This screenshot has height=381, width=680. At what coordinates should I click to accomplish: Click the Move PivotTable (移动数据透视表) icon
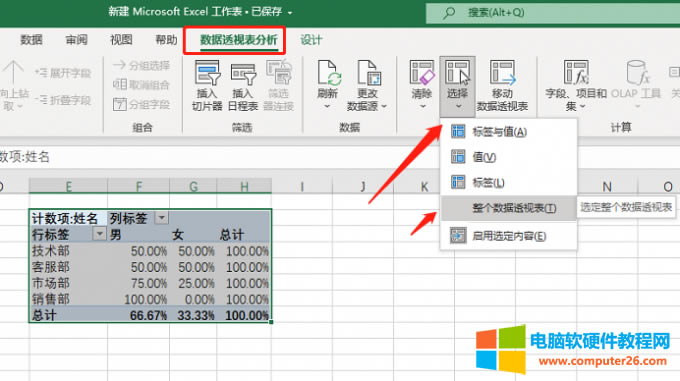point(502,73)
